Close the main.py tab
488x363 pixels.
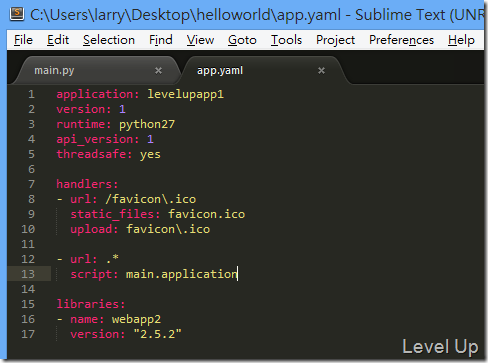[158, 71]
